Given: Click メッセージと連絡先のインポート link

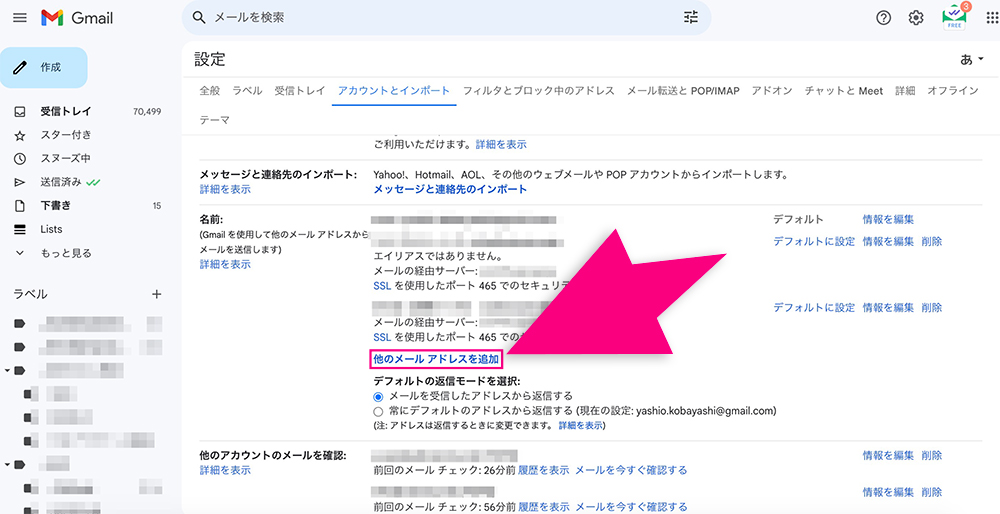Looking at the screenshot, I should coord(450,189).
